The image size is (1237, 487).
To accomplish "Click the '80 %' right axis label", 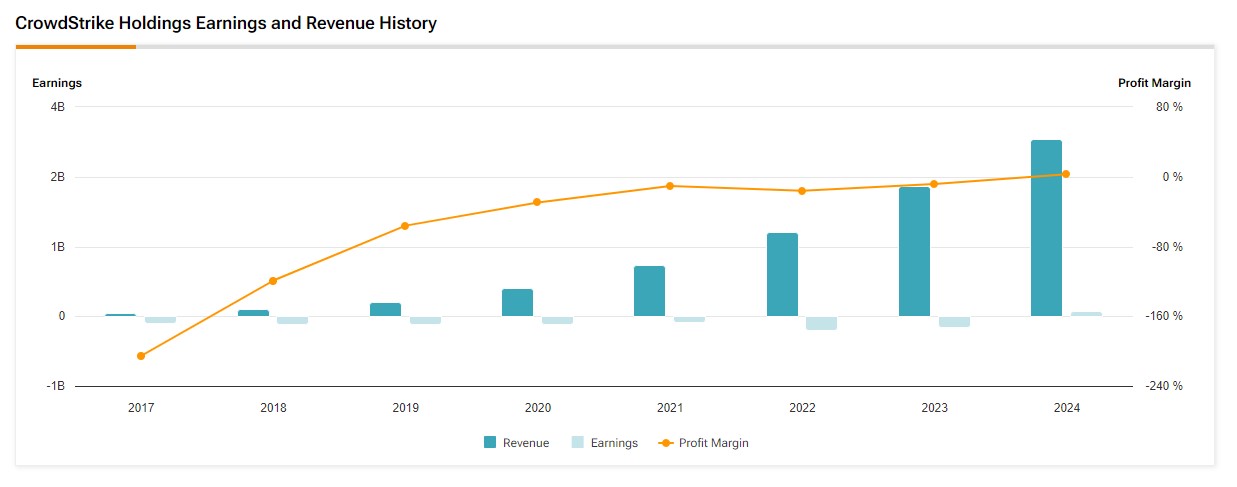I will tap(1169, 107).
